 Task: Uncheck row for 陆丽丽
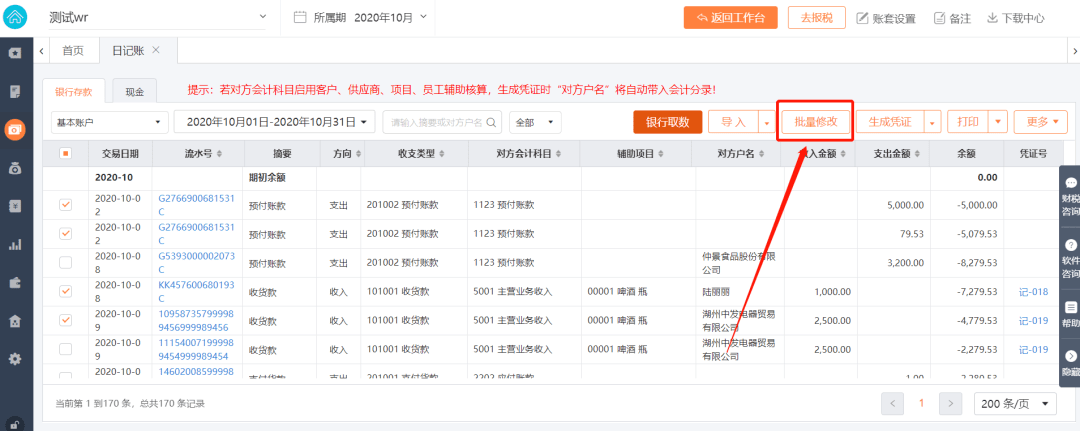[65, 291]
